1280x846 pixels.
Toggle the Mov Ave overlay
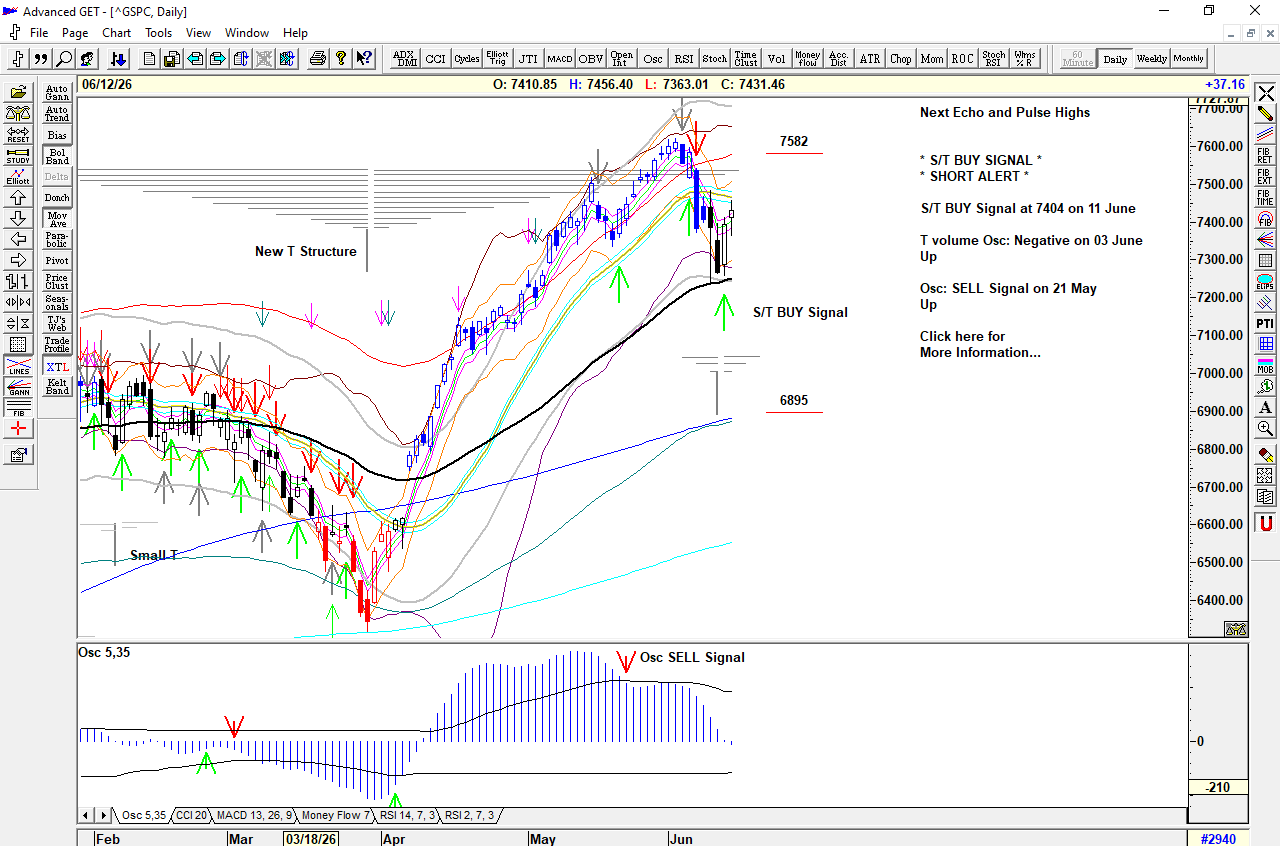(57, 219)
